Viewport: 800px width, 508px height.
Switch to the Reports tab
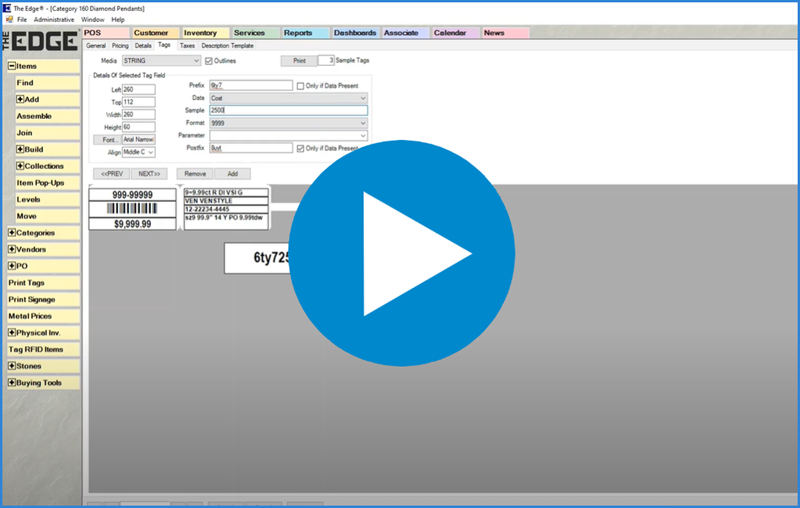click(305, 33)
